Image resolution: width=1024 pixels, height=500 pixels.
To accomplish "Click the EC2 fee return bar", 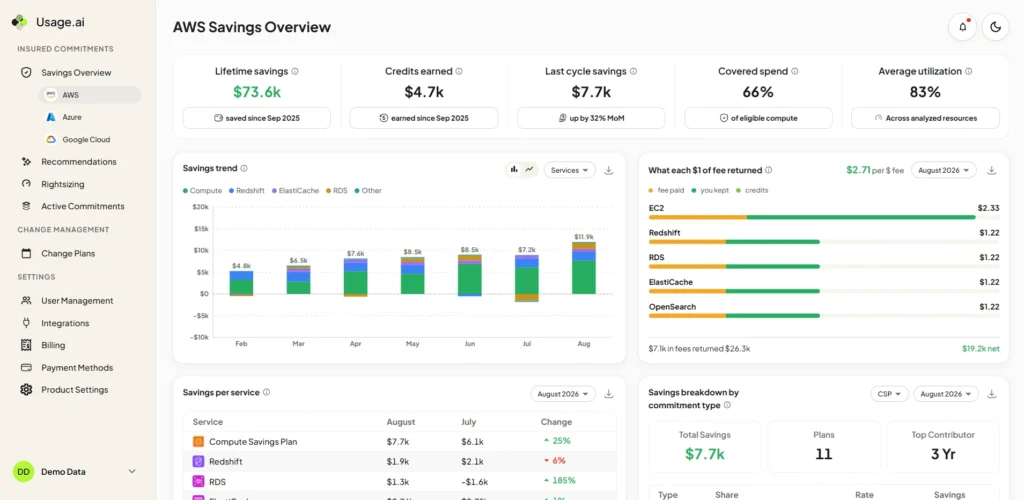I will click(824, 217).
